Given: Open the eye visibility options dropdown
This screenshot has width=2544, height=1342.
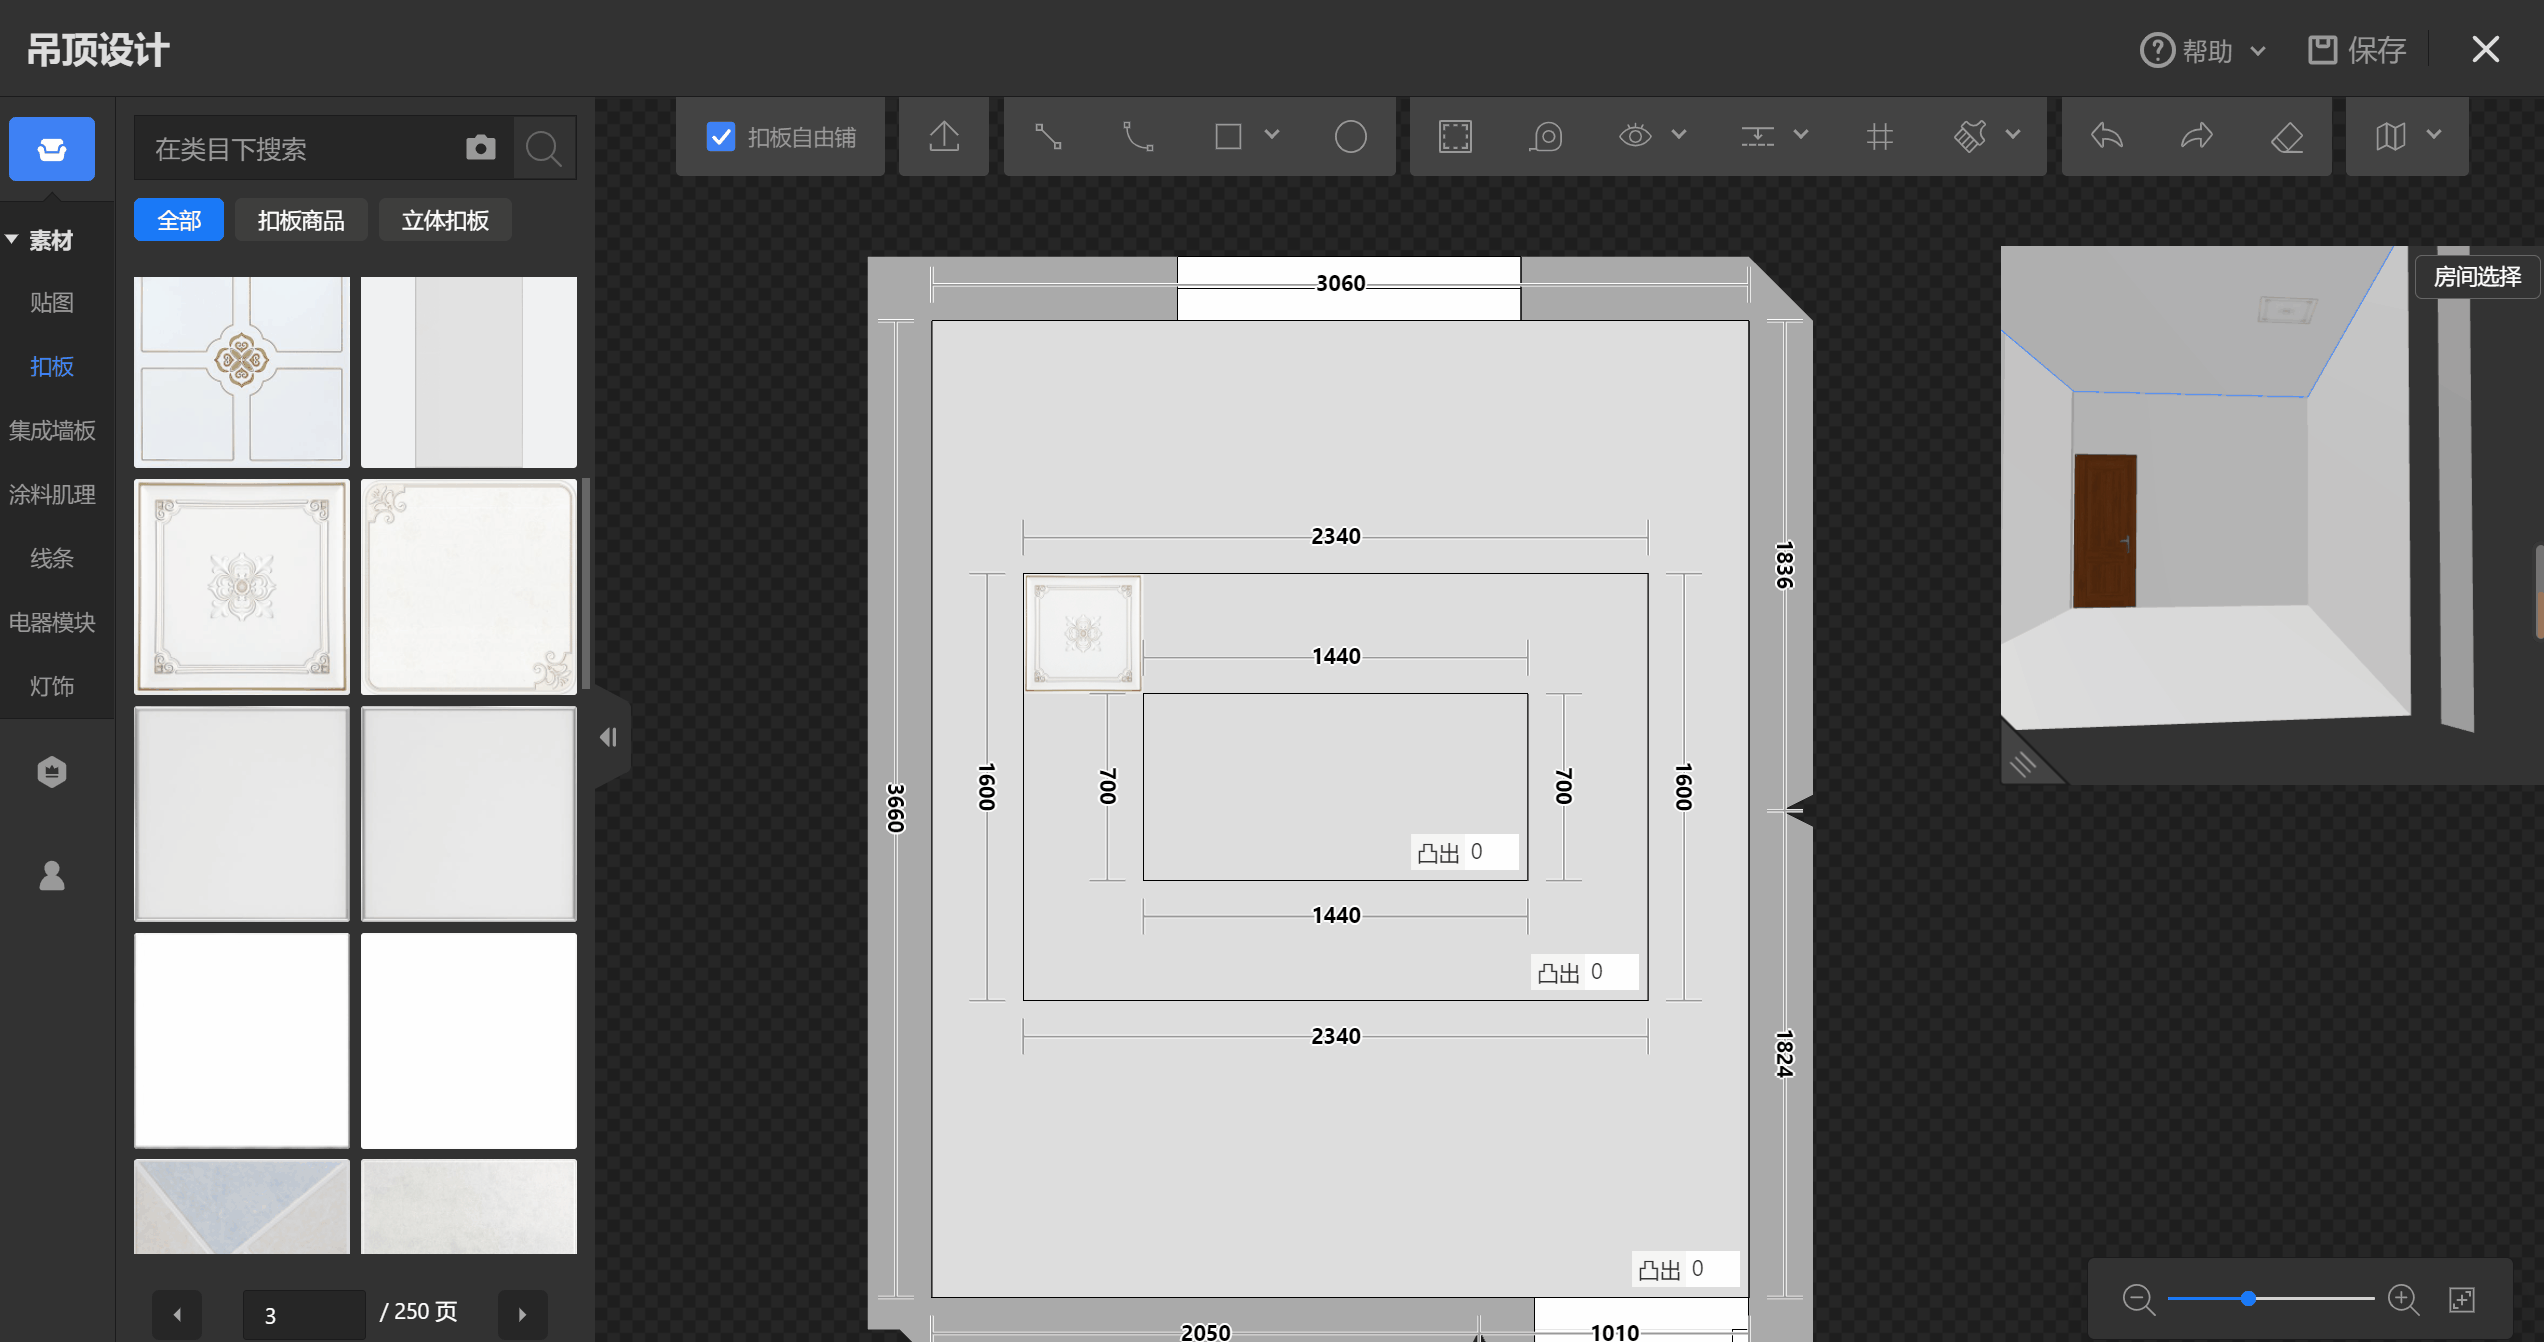Looking at the screenshot, I should point(1679,134).
